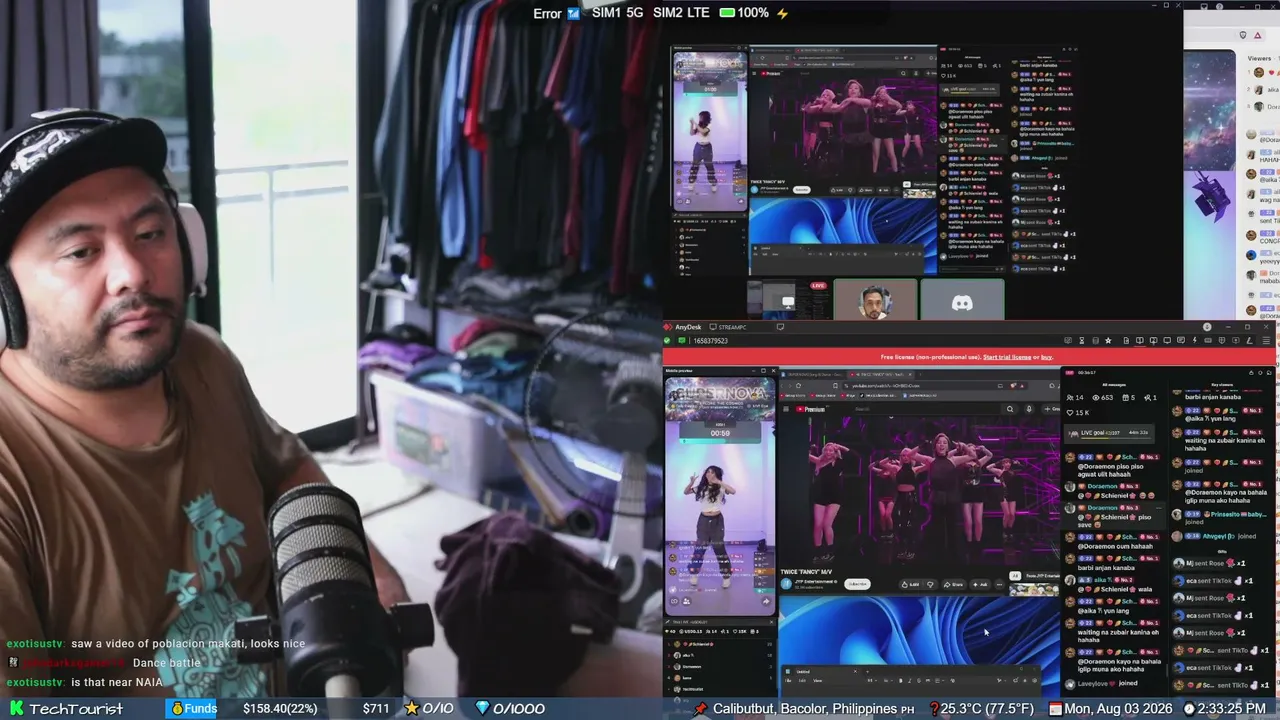This screenshot has width=1280, height=720.
Task: Click the 100% battery indicator
Action: 745,13
